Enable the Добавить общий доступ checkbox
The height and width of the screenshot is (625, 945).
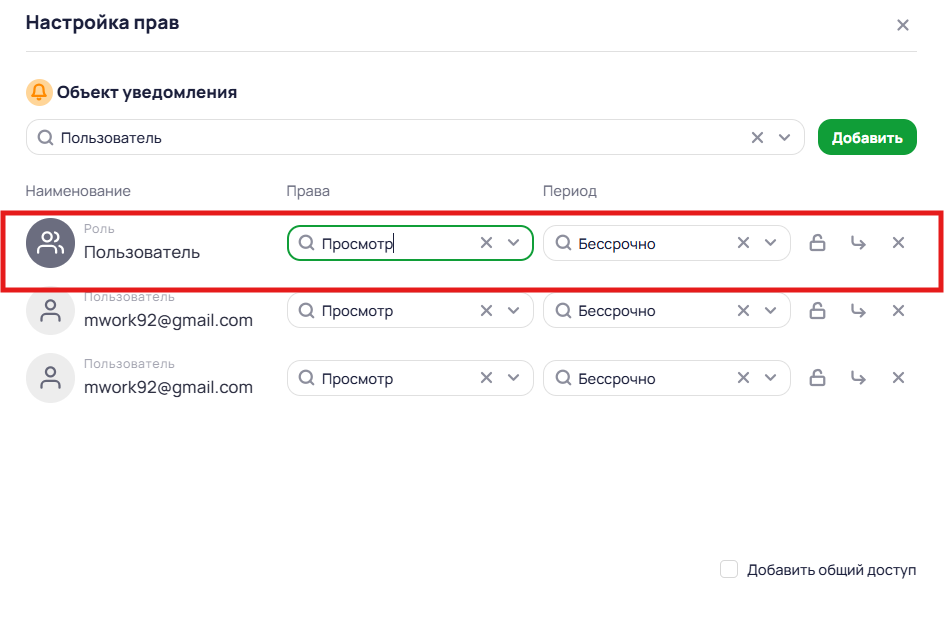pos(729,570)
